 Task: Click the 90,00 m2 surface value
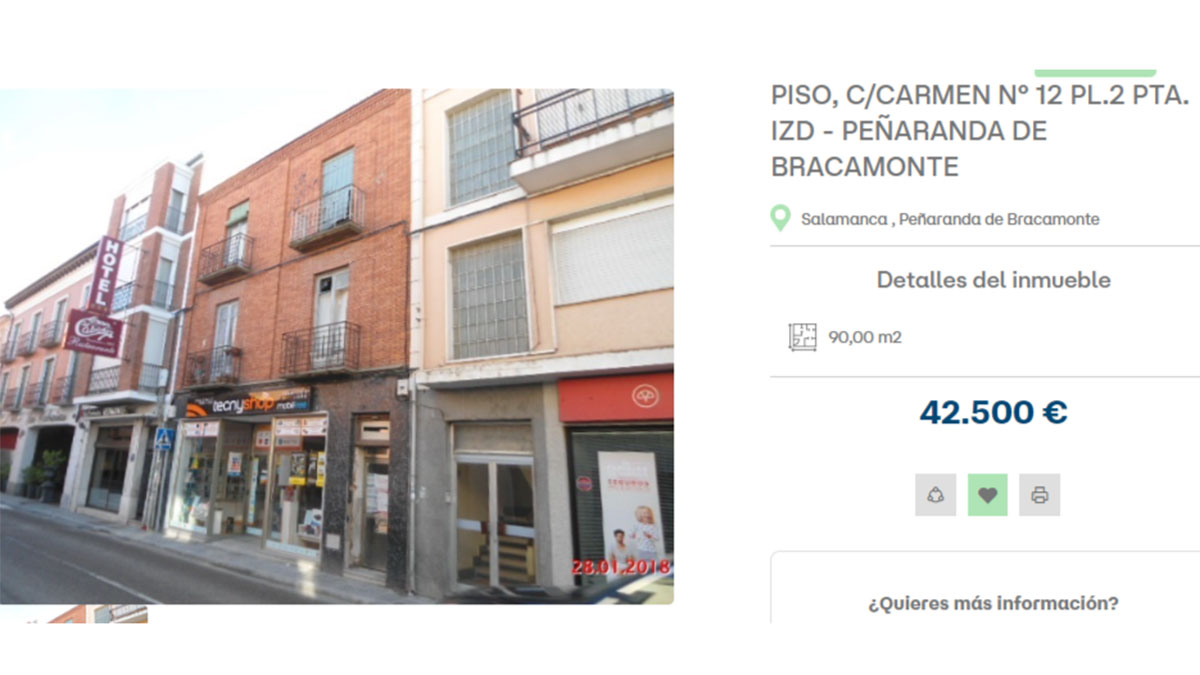click(x=865, y=337)
